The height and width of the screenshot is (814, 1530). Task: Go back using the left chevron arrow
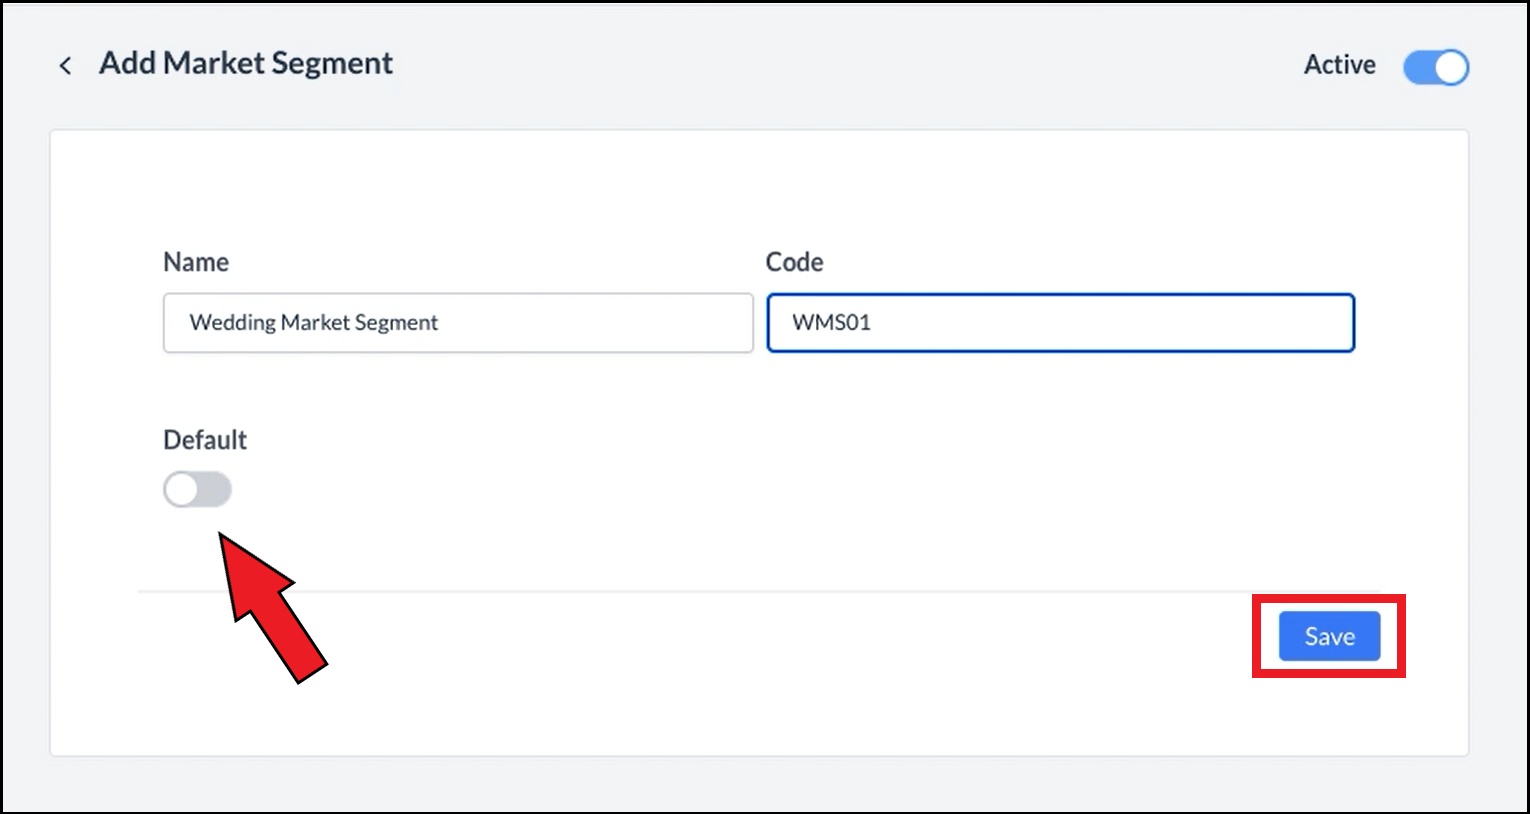(x=65, y=66)
